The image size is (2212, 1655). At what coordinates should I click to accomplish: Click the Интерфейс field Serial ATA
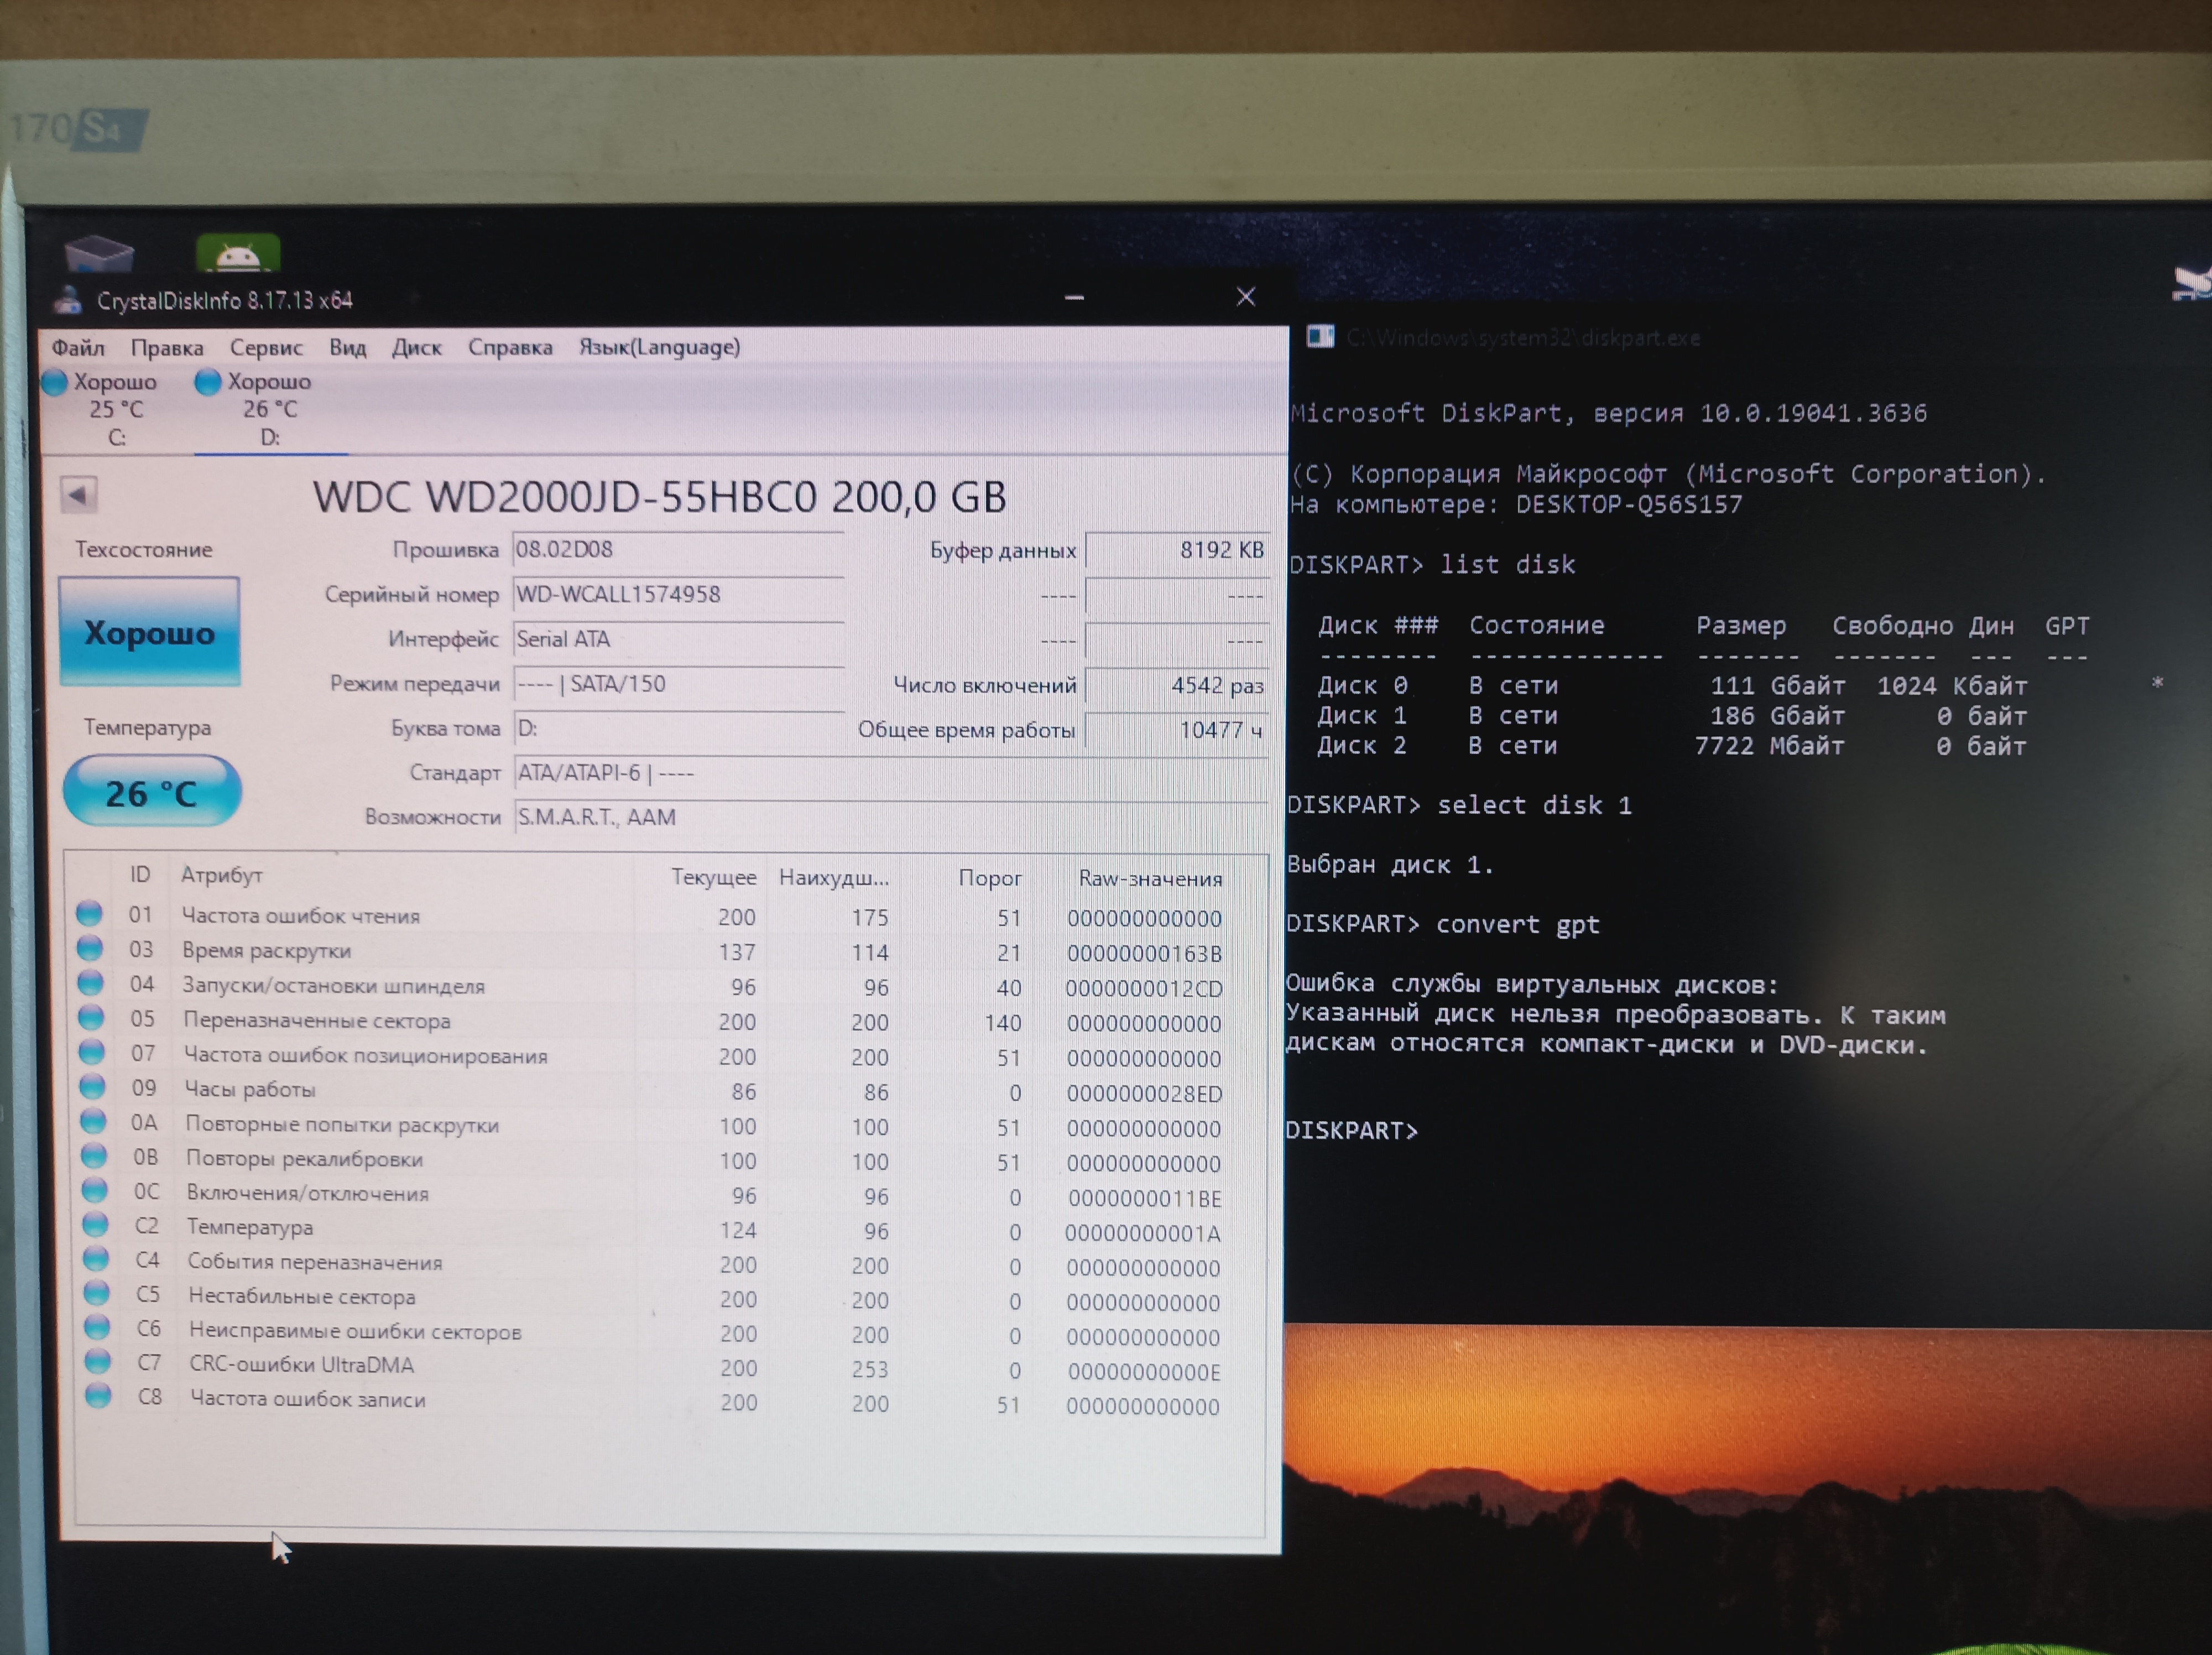click(x=678, y=639)
